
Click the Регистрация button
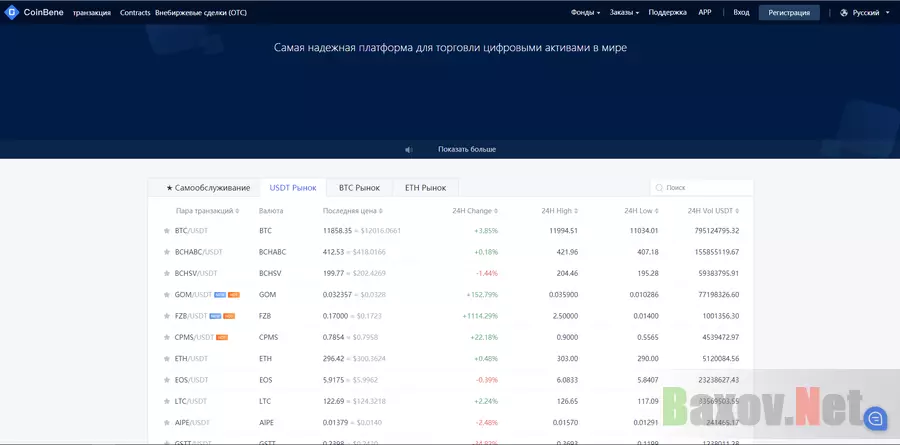pyautogui.click(x=789, y=13)
